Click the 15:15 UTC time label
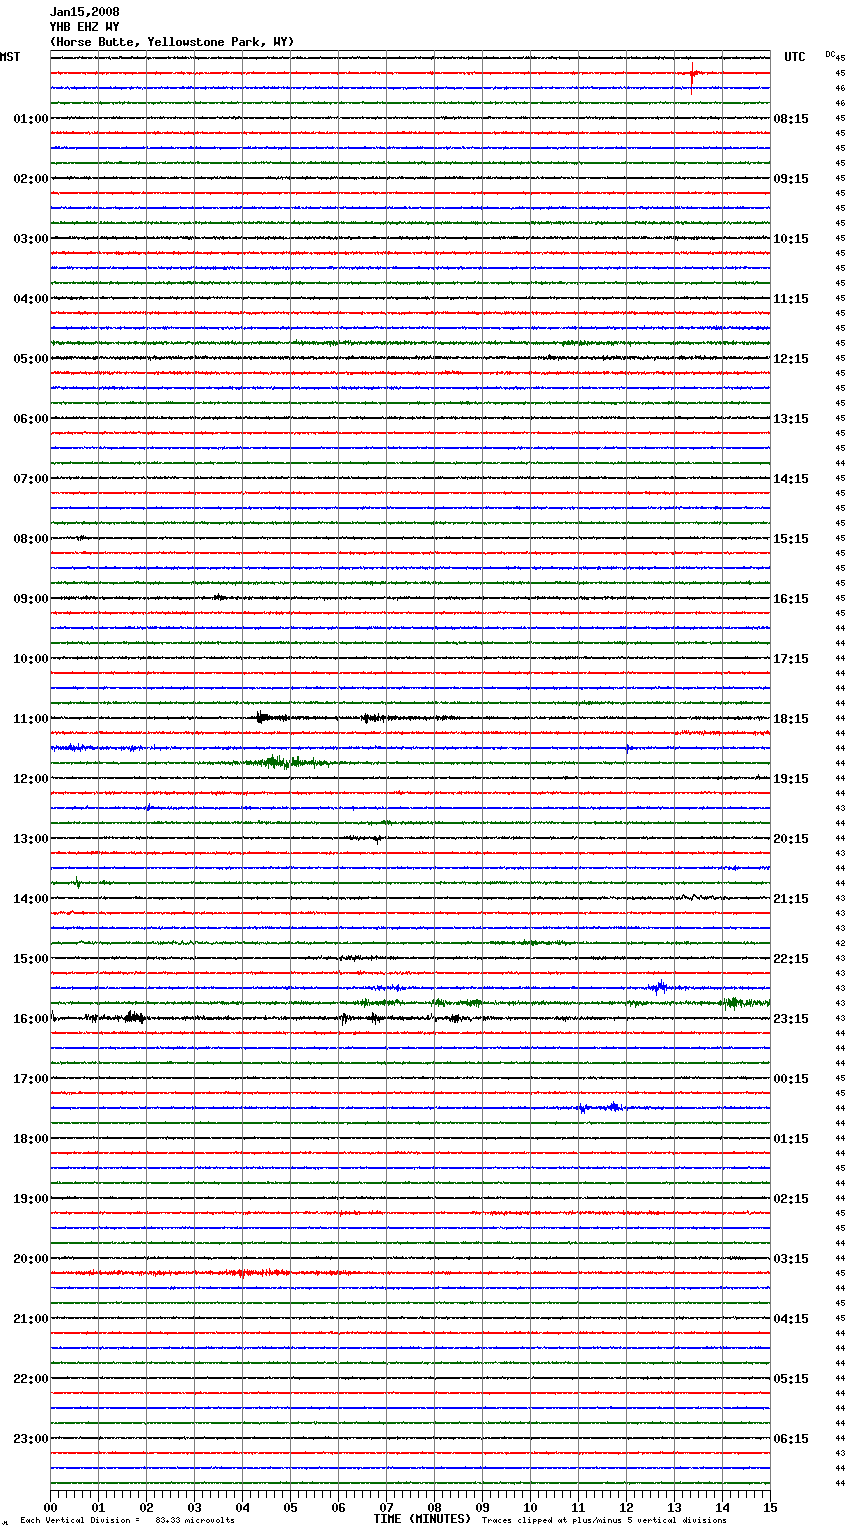The height and width of the screenshot is (1534, 850). click(791, 539)
